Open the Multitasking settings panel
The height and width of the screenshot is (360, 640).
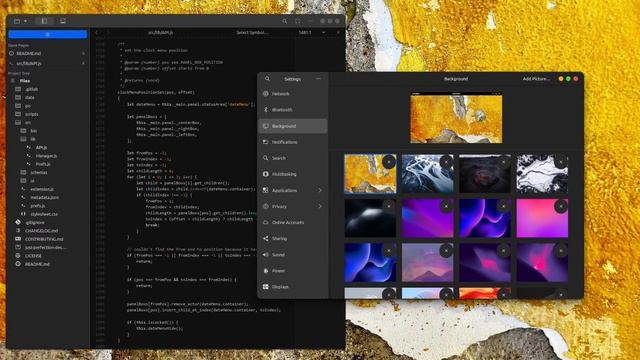click(x=293, y=174)
